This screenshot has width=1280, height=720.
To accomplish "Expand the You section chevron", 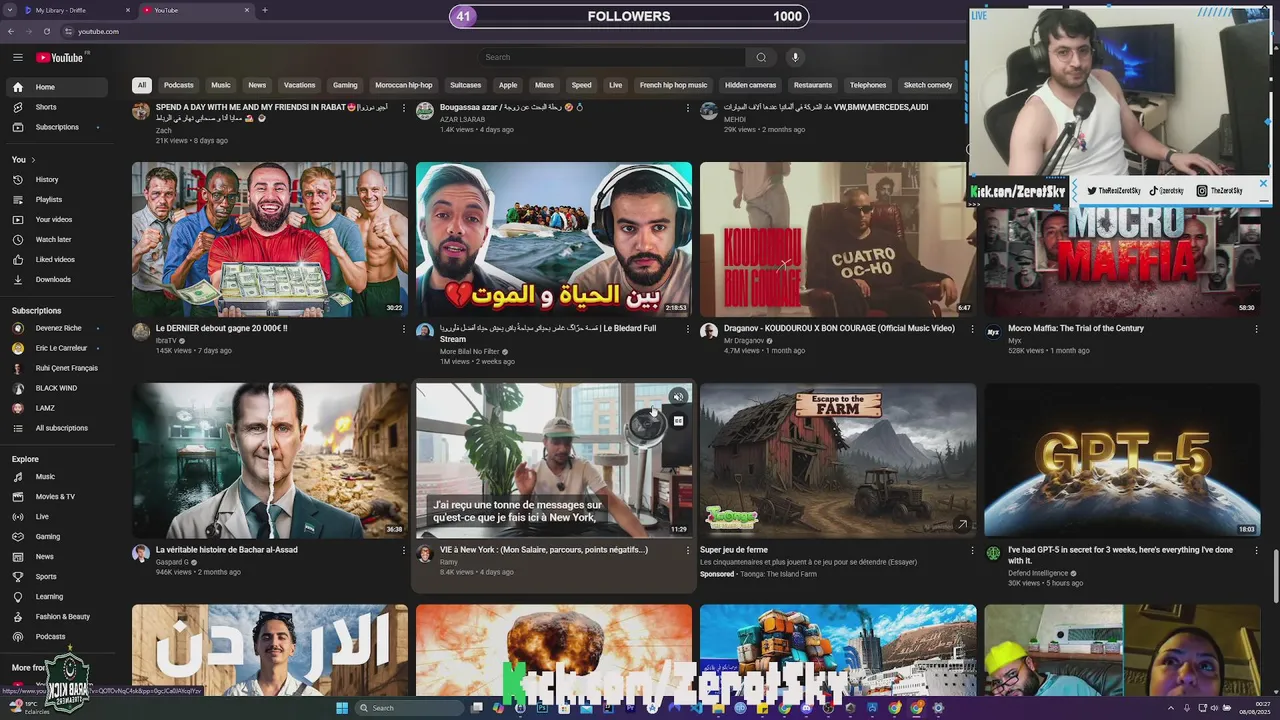I will (x=33, y=160).
